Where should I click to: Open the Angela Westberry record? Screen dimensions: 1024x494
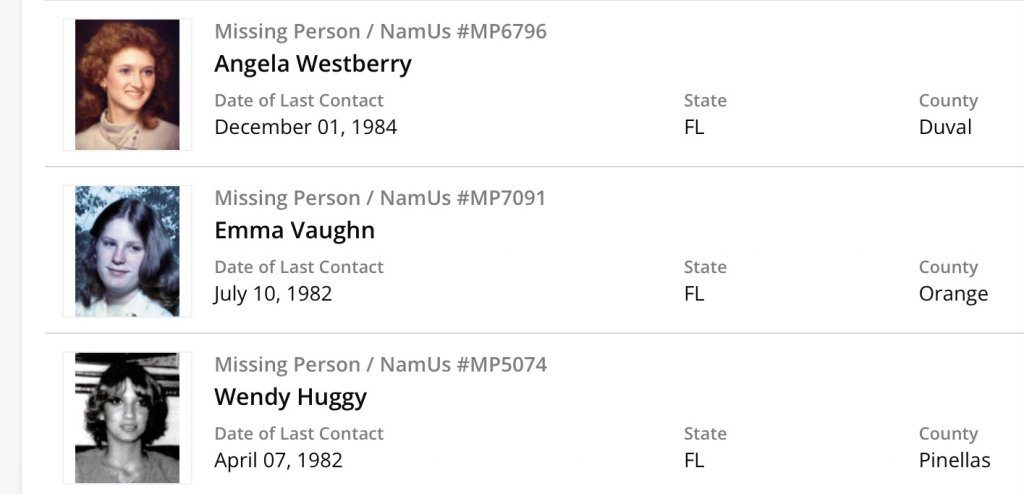point(313,64)
